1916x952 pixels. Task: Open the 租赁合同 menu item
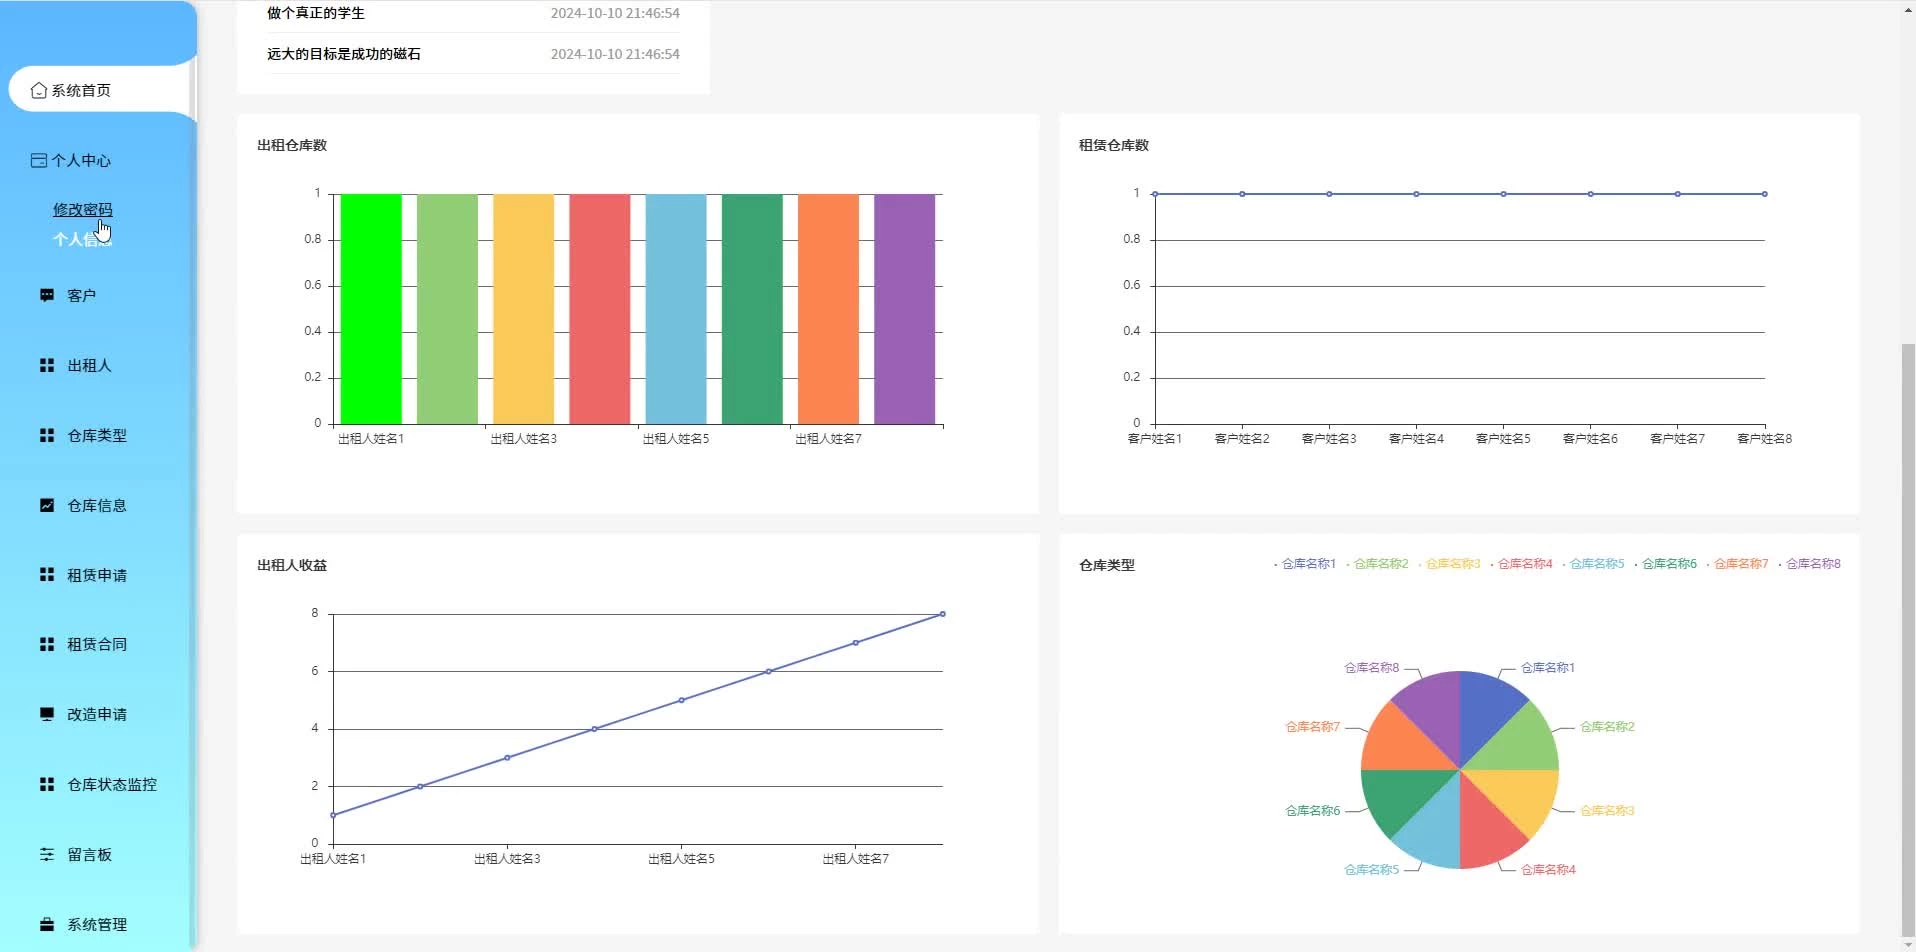[97, 645]
